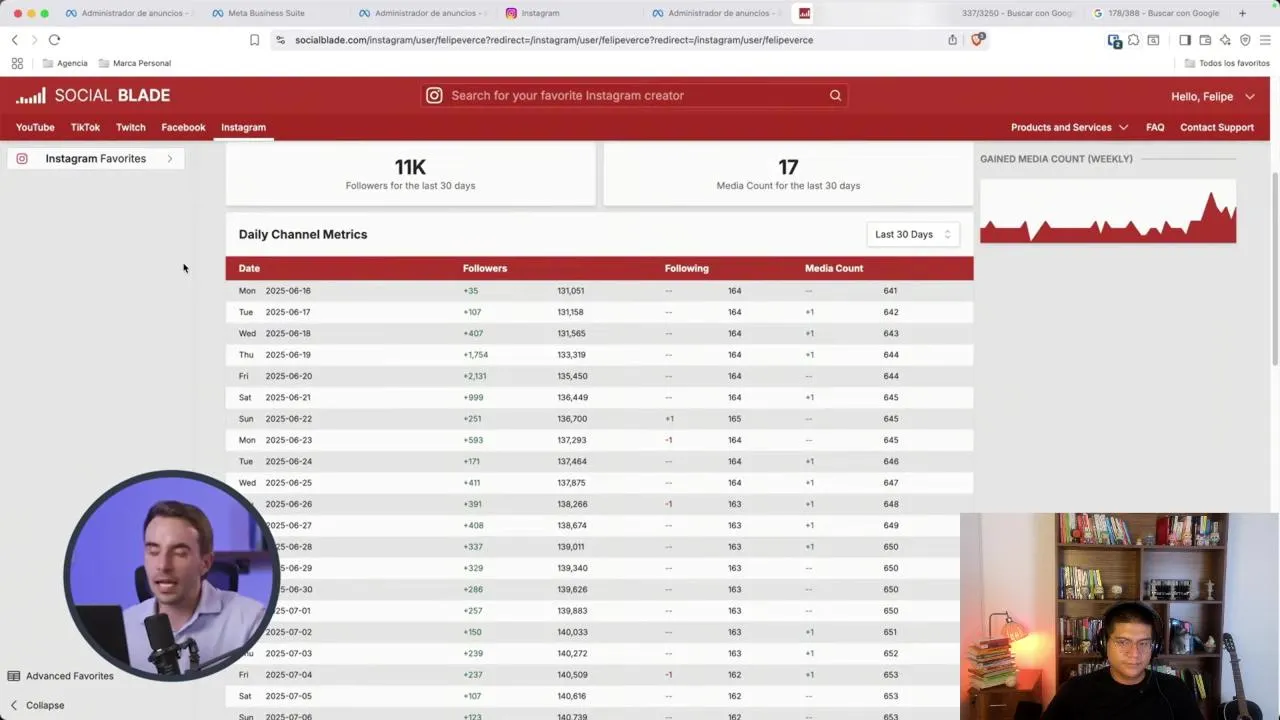Click the share icon in the address bar
Screen dimensions: 1280x720
point(952,40)
